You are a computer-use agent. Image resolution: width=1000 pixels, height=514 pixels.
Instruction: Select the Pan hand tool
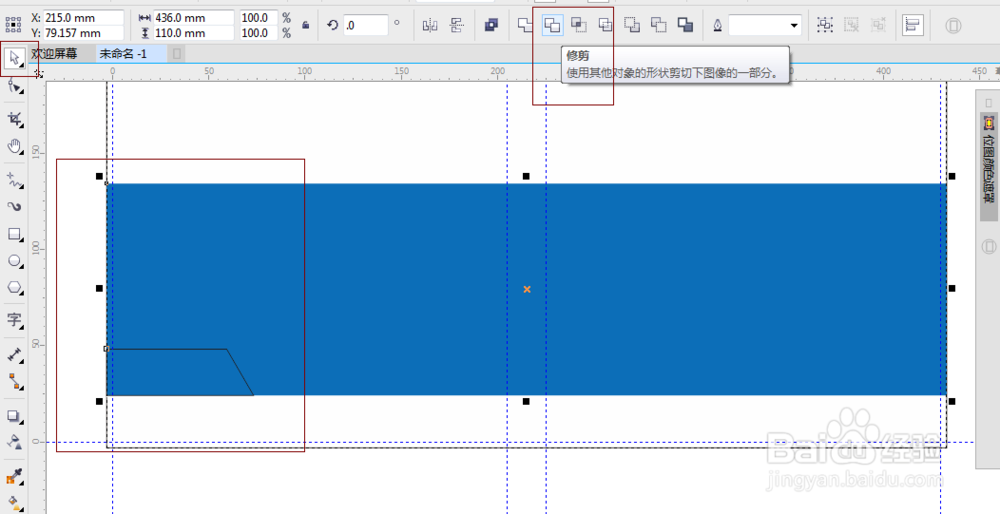click(14, 147)
